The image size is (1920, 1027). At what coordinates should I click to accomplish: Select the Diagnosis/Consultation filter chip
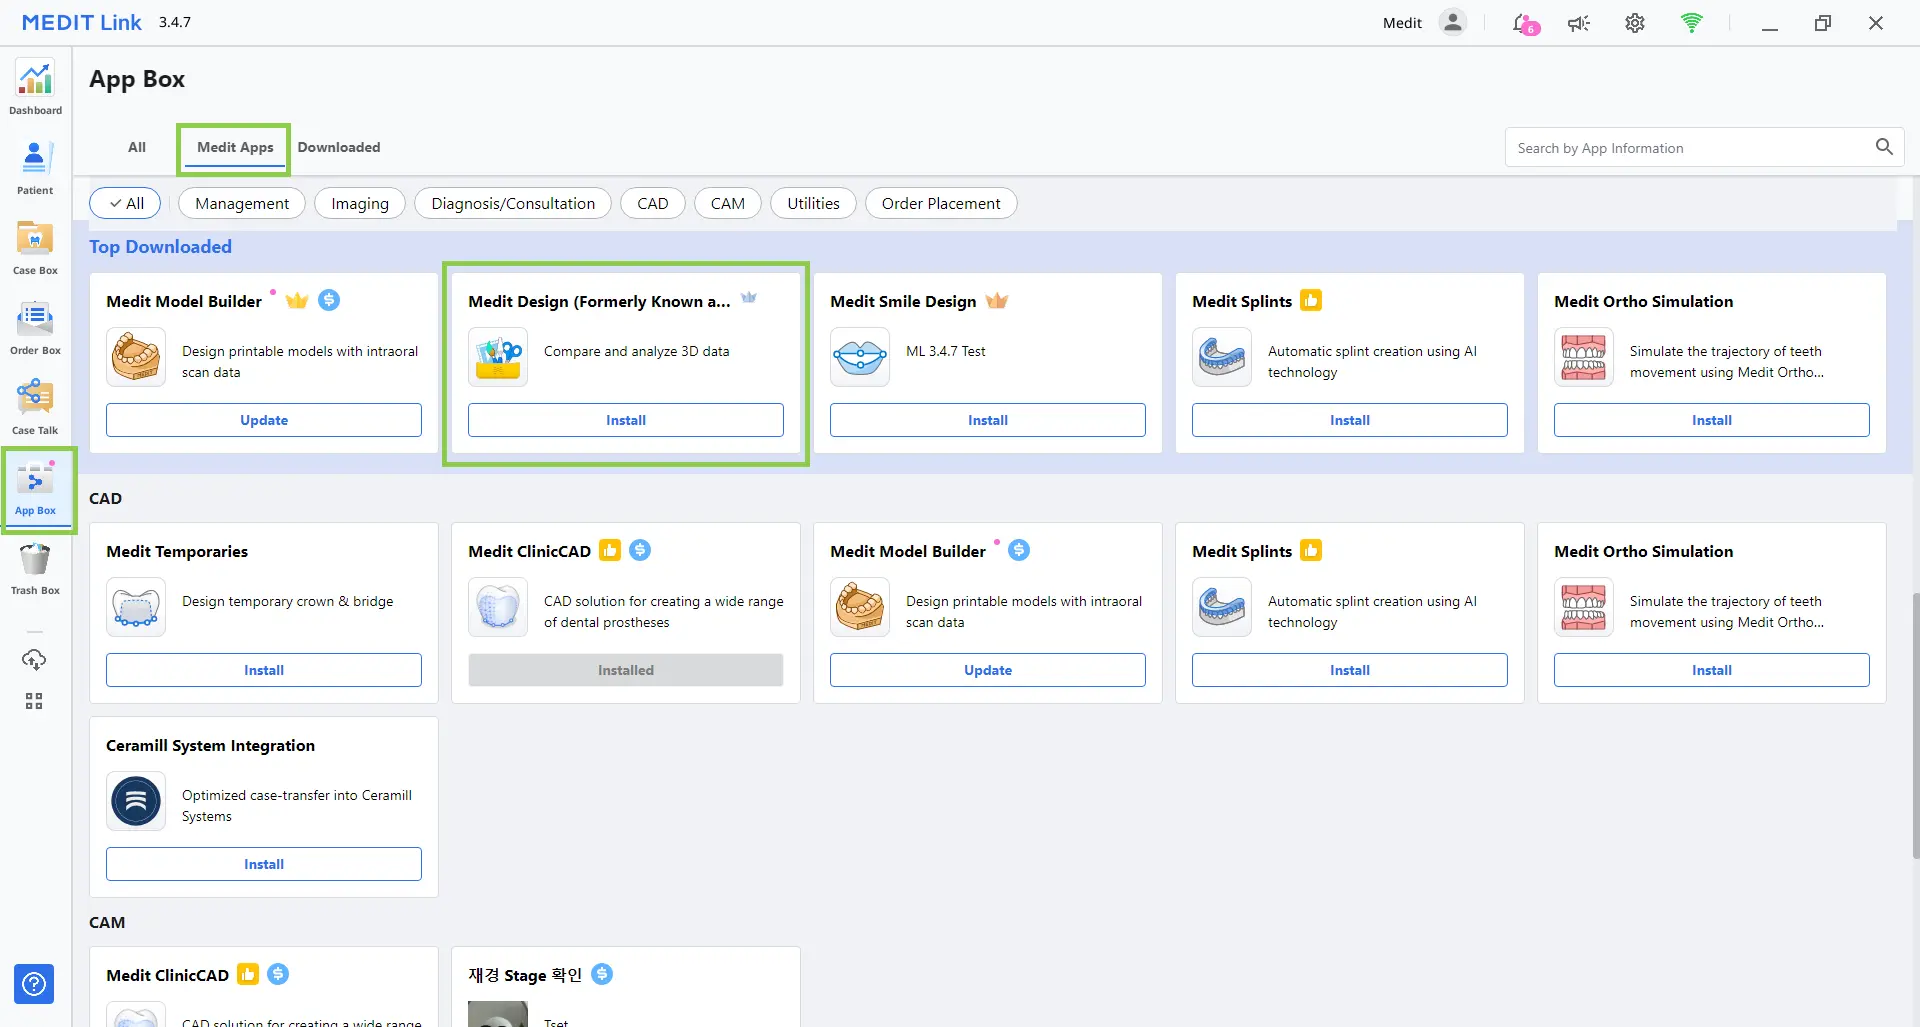click(513, 203)
